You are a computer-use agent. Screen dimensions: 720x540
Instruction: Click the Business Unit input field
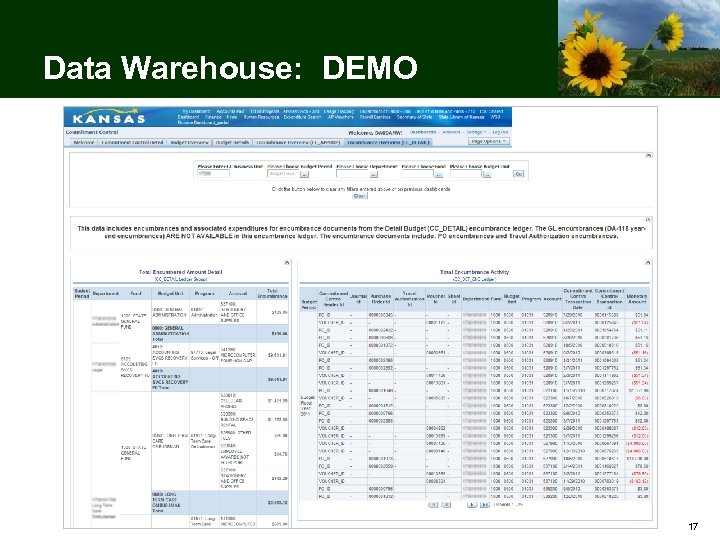point(214,174)
